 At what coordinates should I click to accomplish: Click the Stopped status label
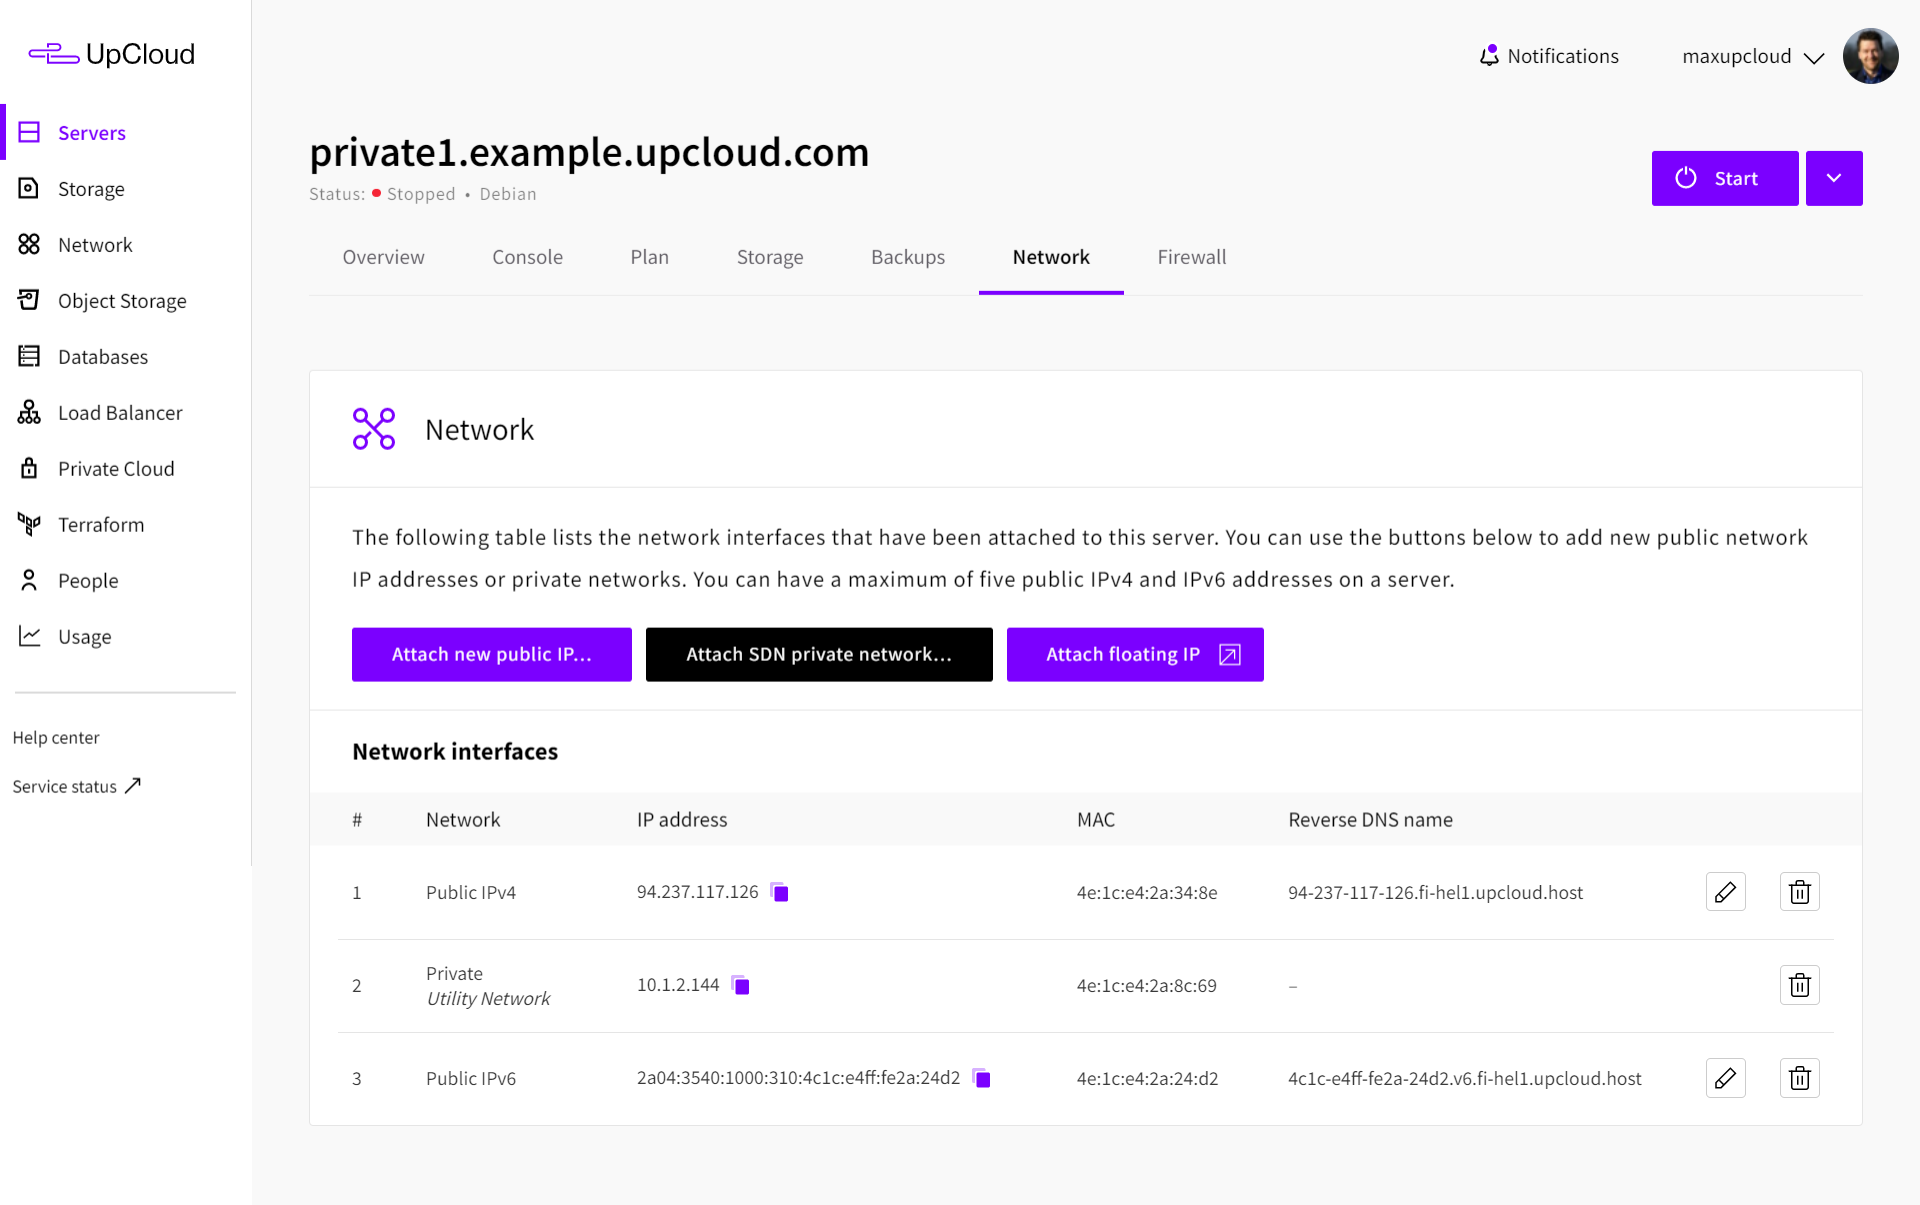point(421,194)
